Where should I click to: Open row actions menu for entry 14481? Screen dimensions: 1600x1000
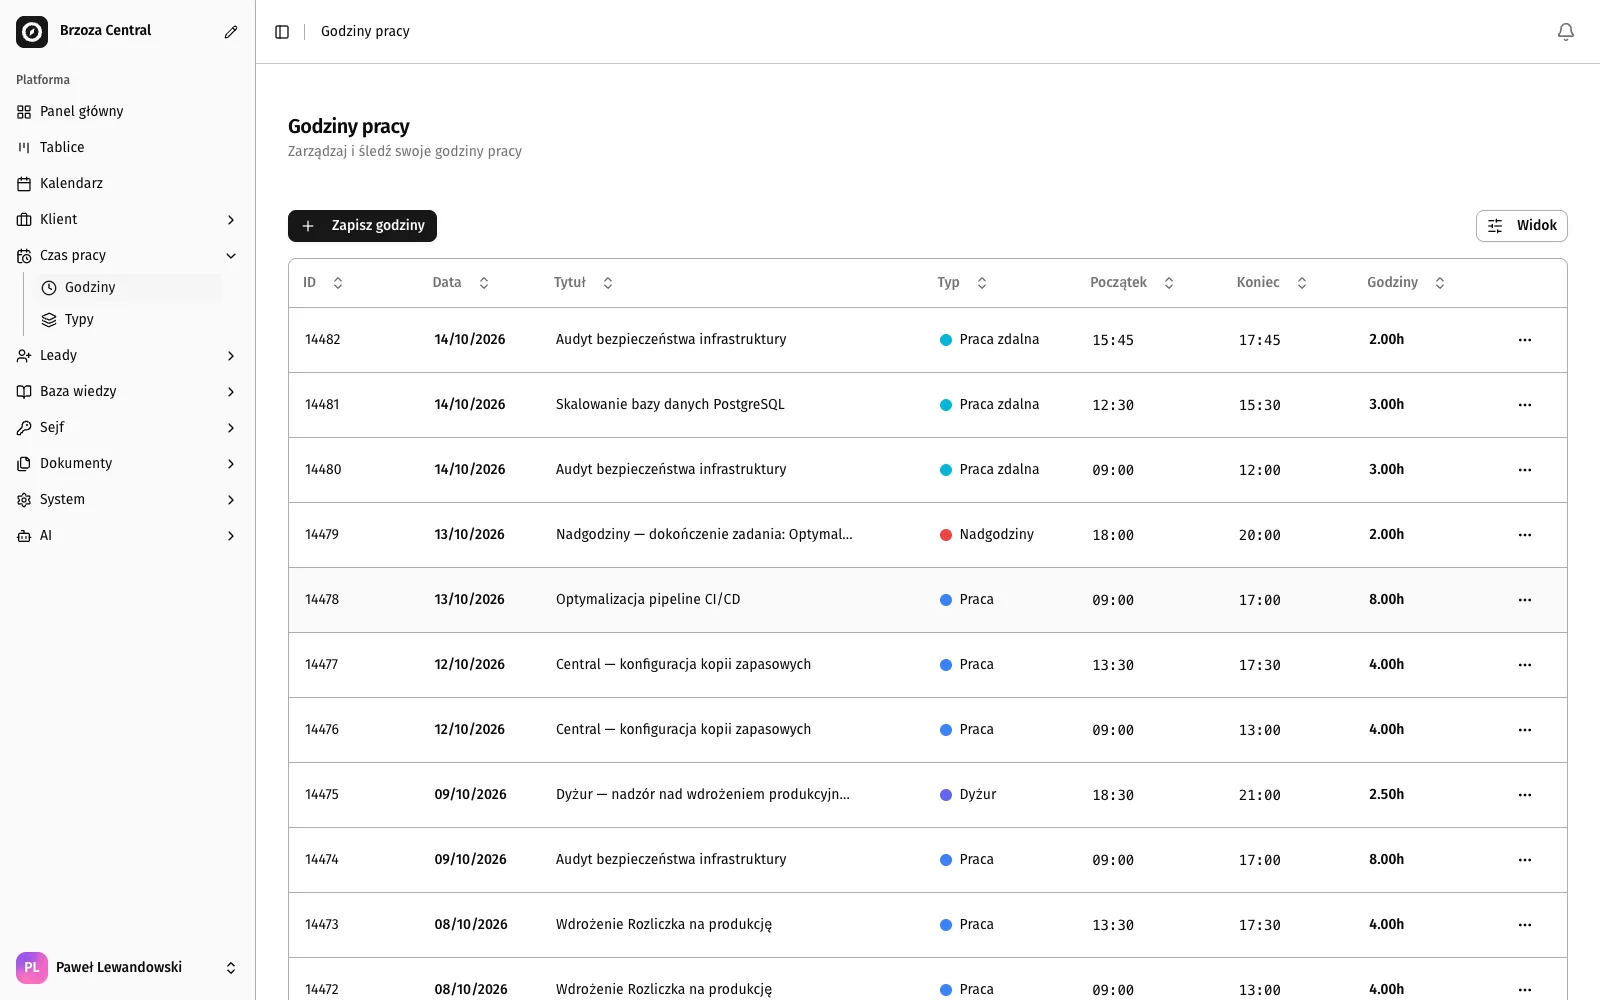point(1525,405)
